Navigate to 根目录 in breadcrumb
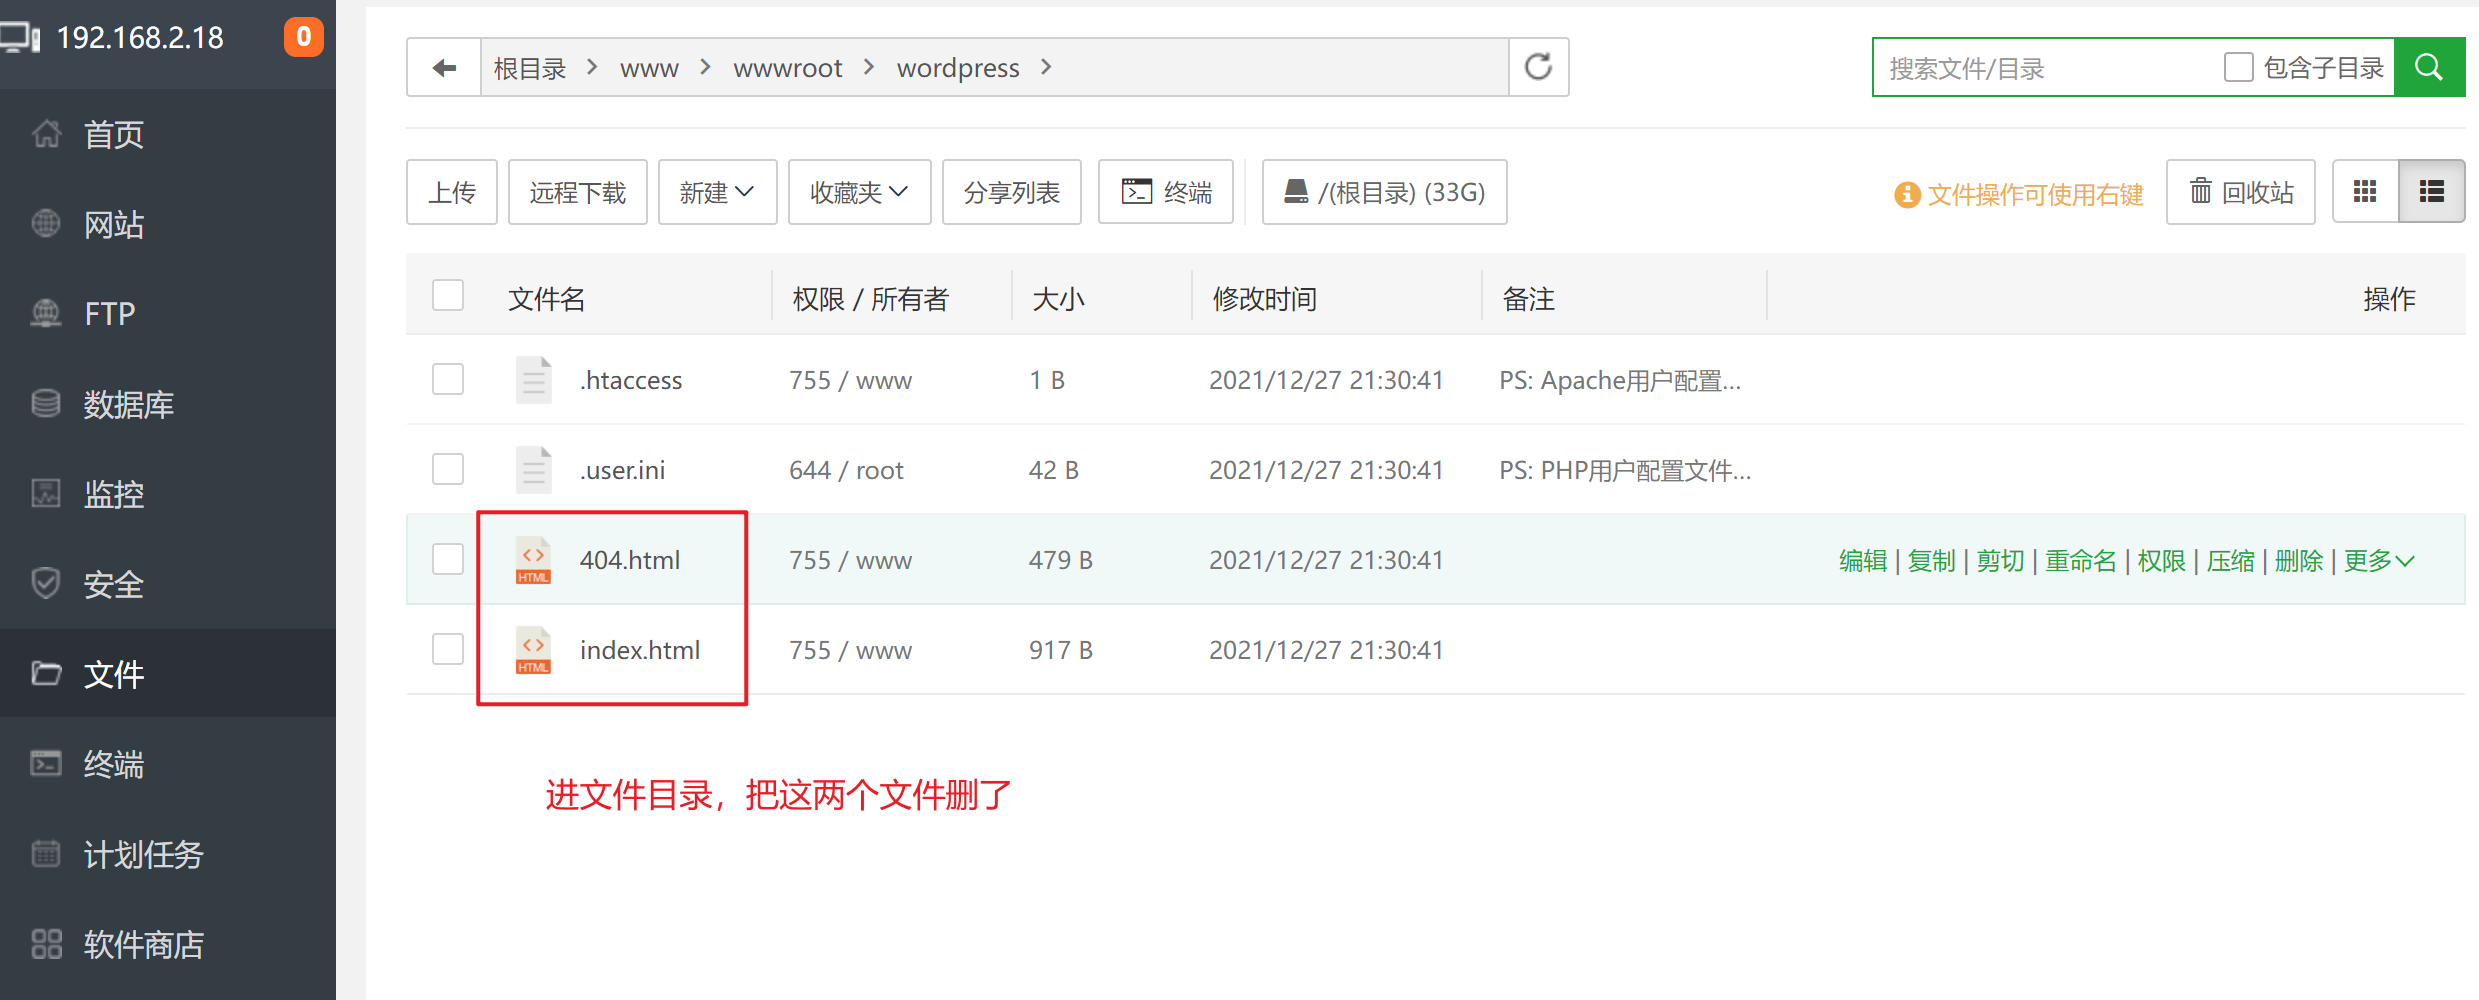This screenshot has width=2479, height=1000. 530,68
